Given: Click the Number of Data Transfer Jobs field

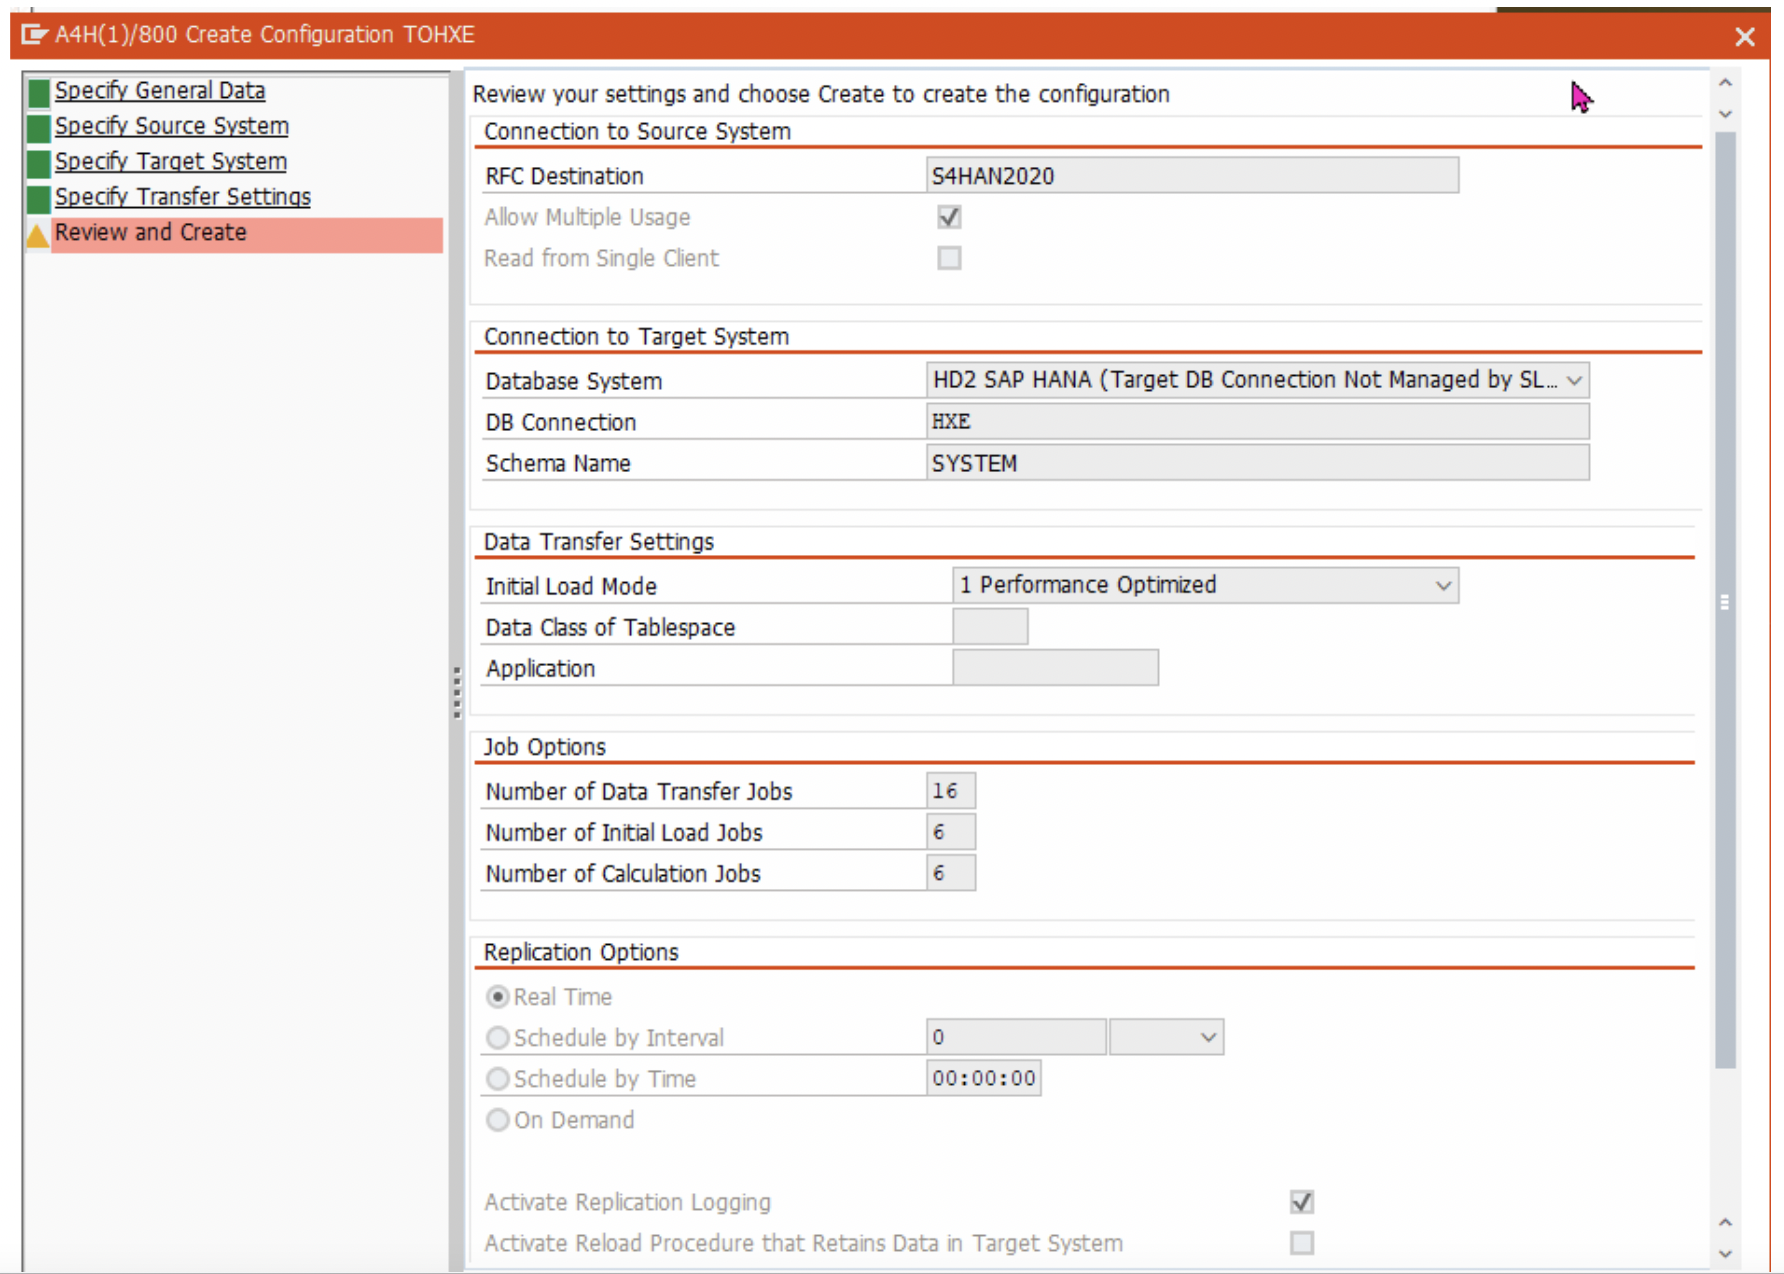Looking at the screenshot, I should coord(951,791).
